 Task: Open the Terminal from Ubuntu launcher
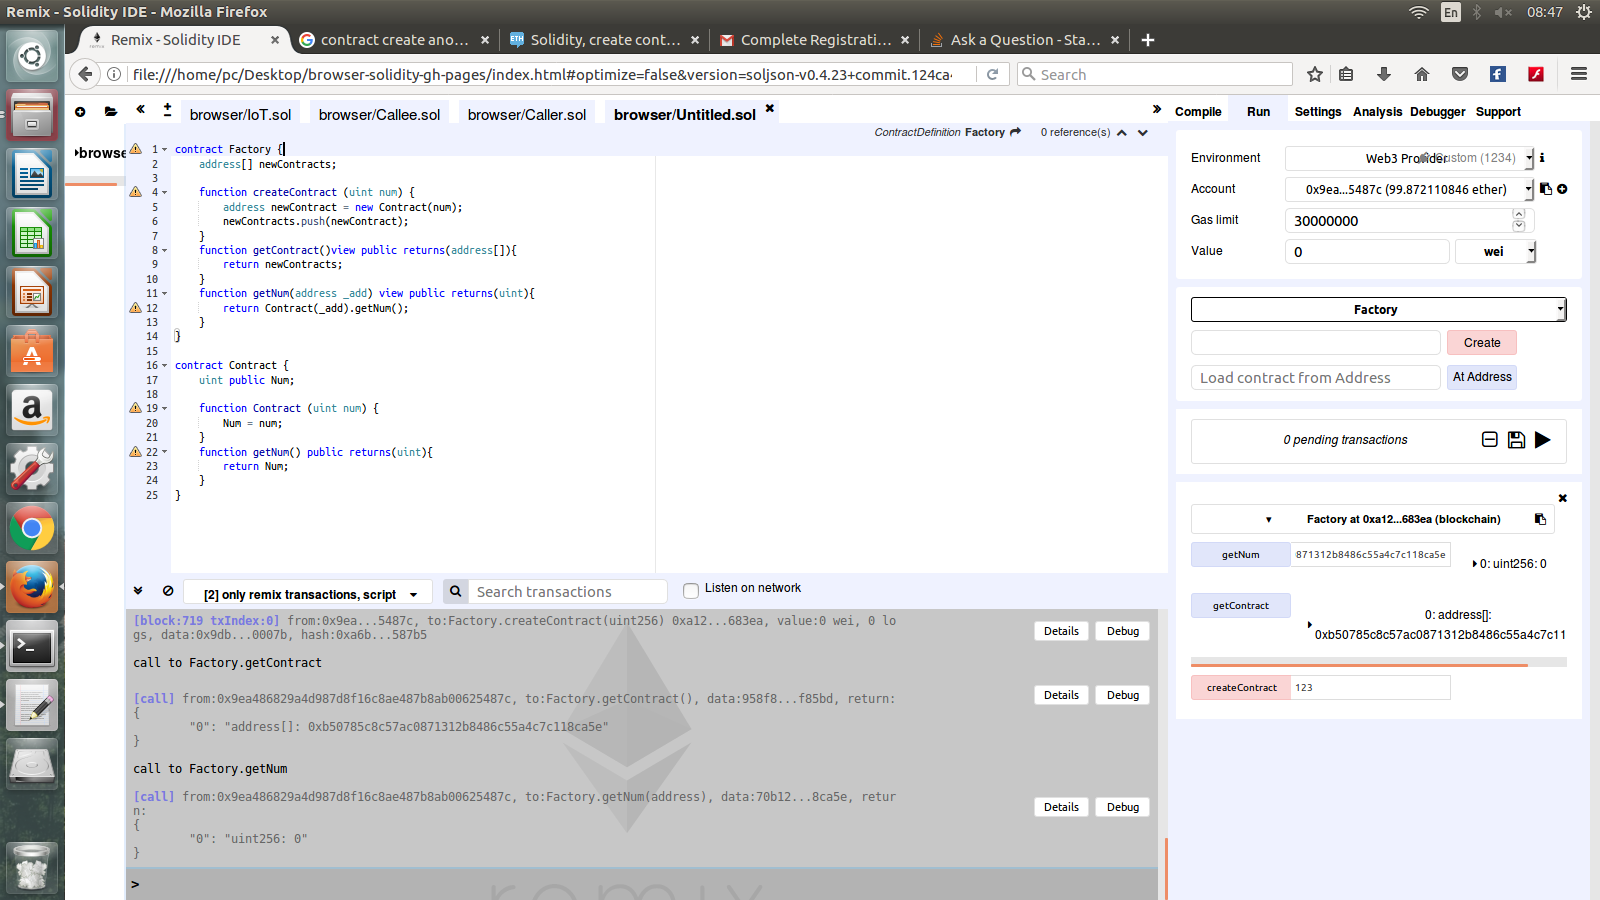pos(32,648)
